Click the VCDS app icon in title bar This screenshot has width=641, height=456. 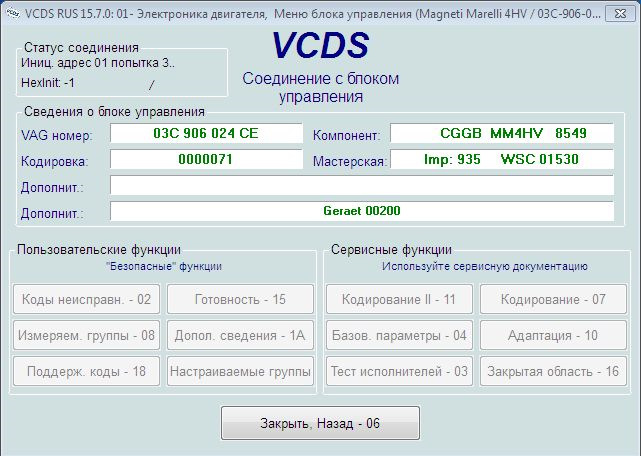(12, 14)
